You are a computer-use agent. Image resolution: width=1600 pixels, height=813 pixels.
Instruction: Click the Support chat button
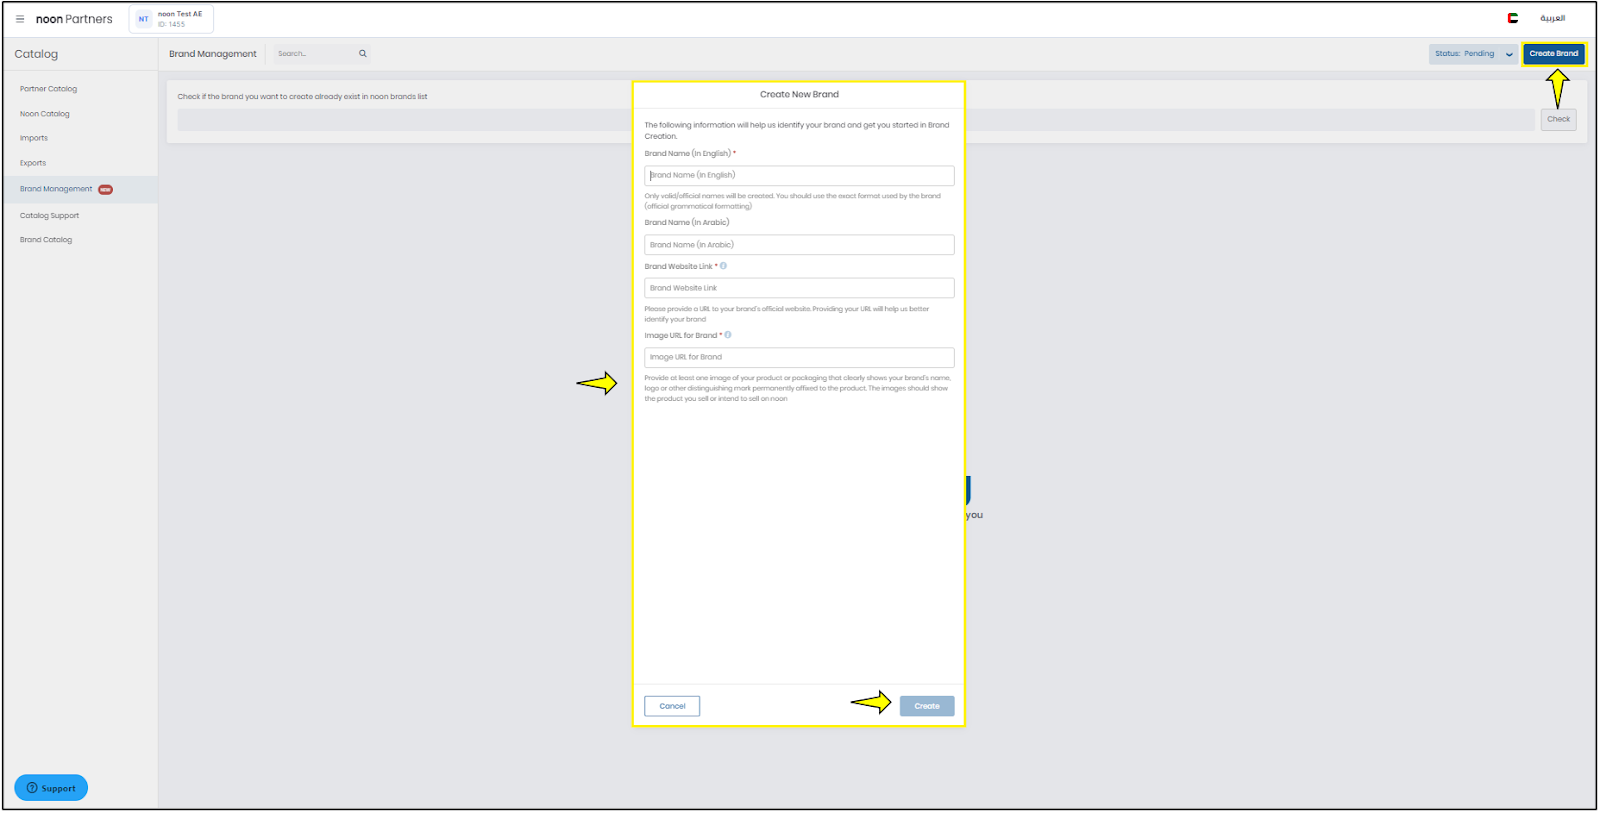pos(51,788)
